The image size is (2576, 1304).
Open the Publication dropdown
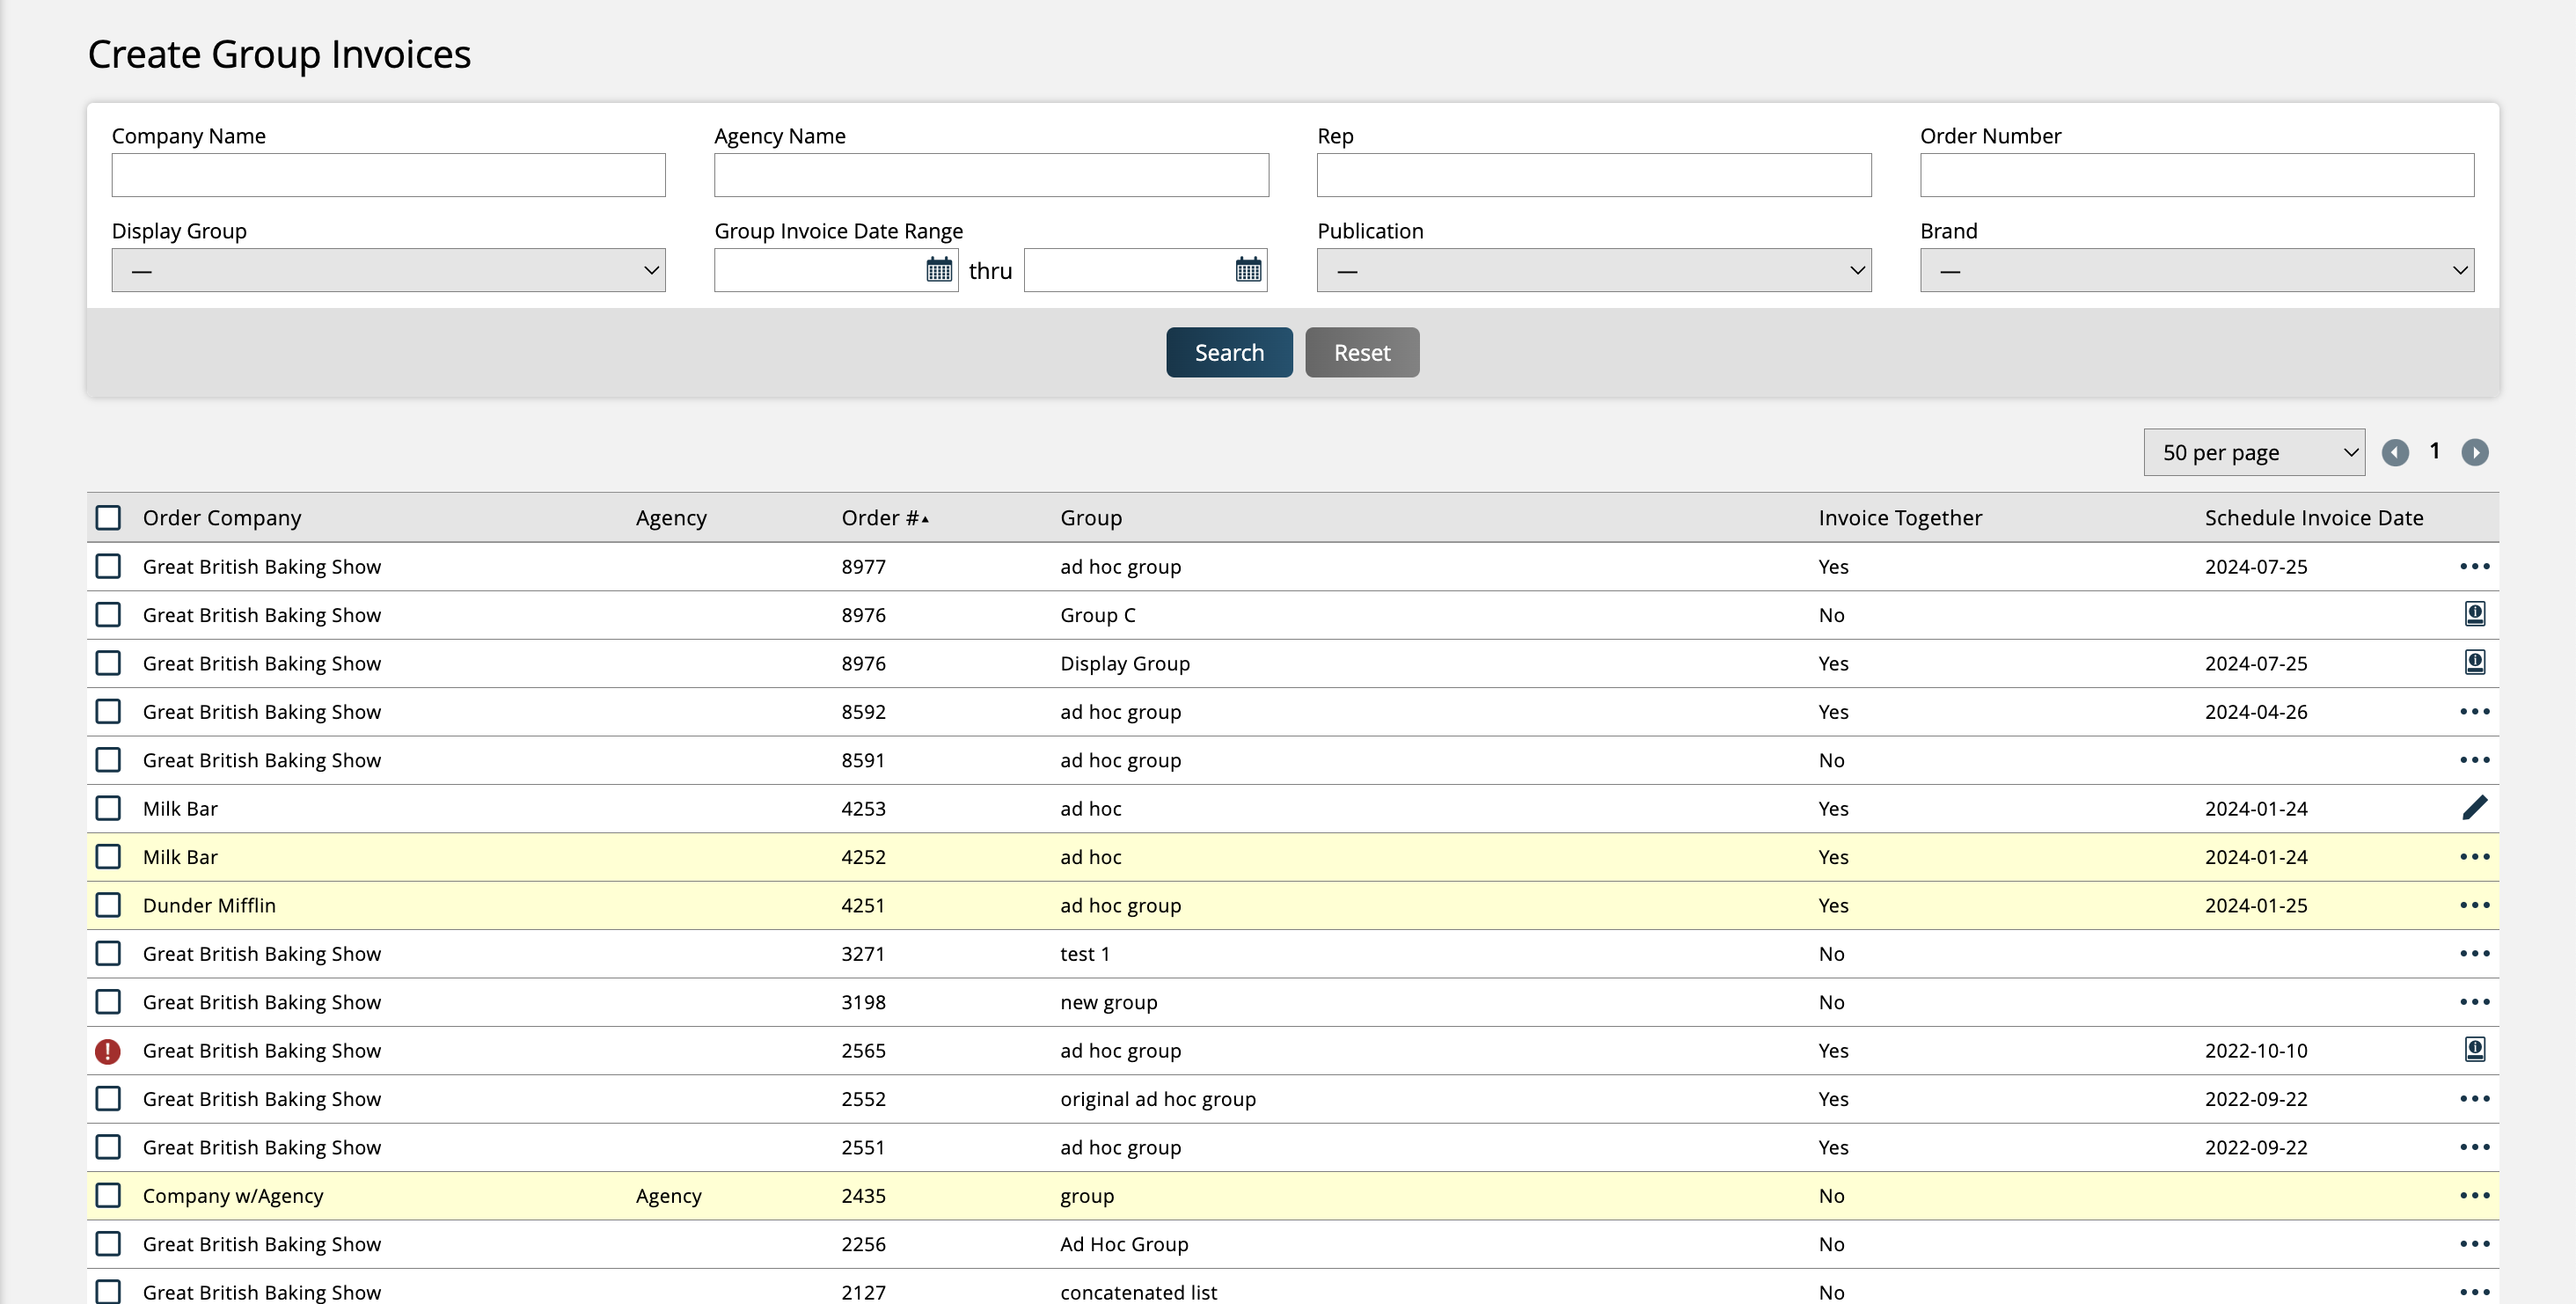pyautogui.click(x=1593, y=271)
